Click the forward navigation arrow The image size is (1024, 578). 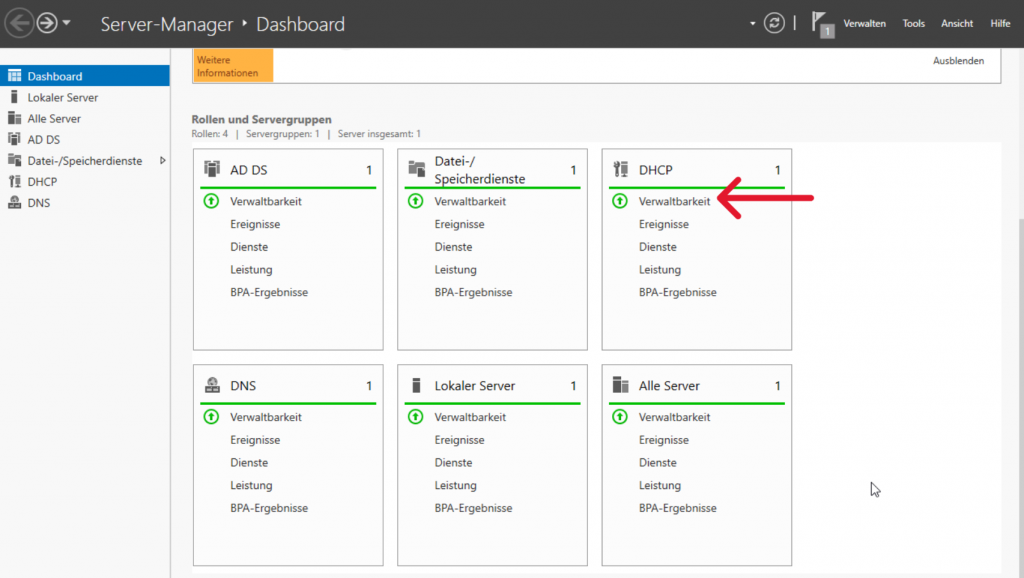click(x=46, y=23)
